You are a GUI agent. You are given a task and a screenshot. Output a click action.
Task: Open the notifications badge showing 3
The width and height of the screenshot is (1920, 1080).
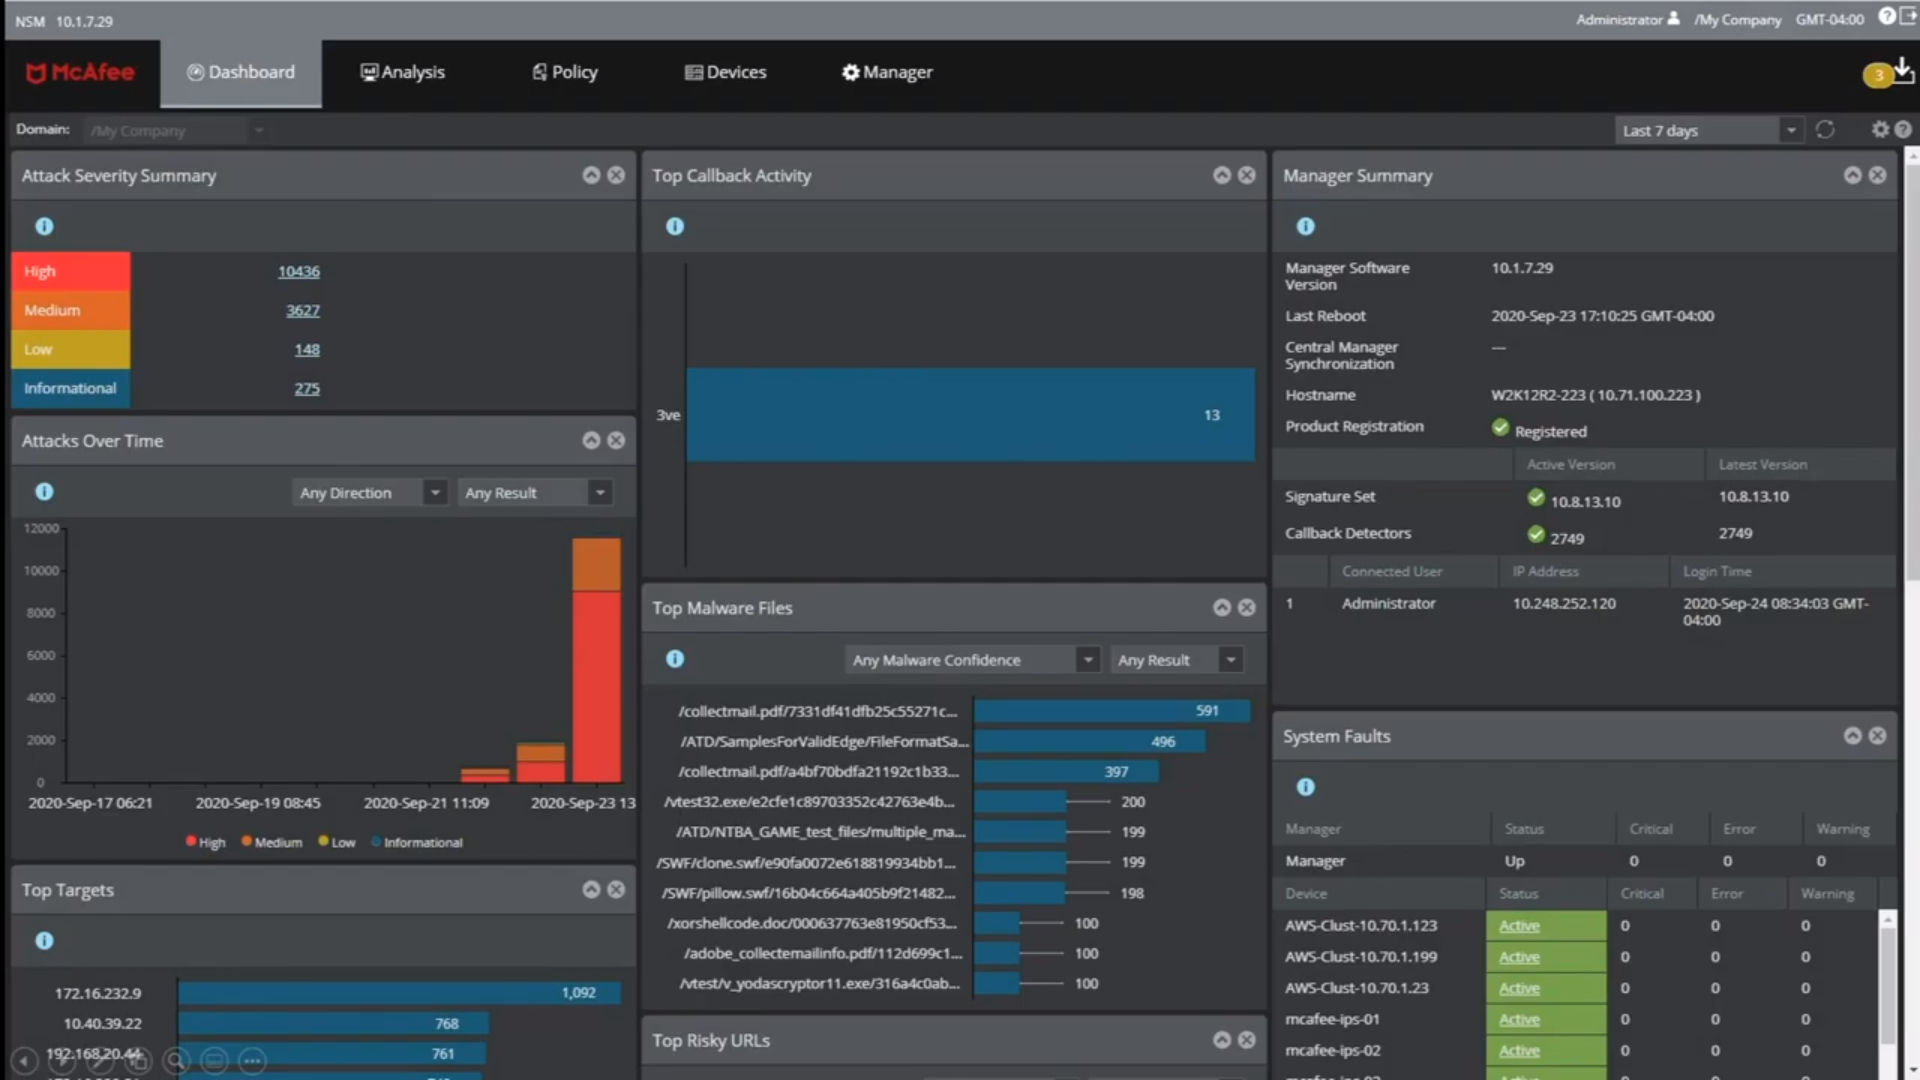tap(1878, 75)
